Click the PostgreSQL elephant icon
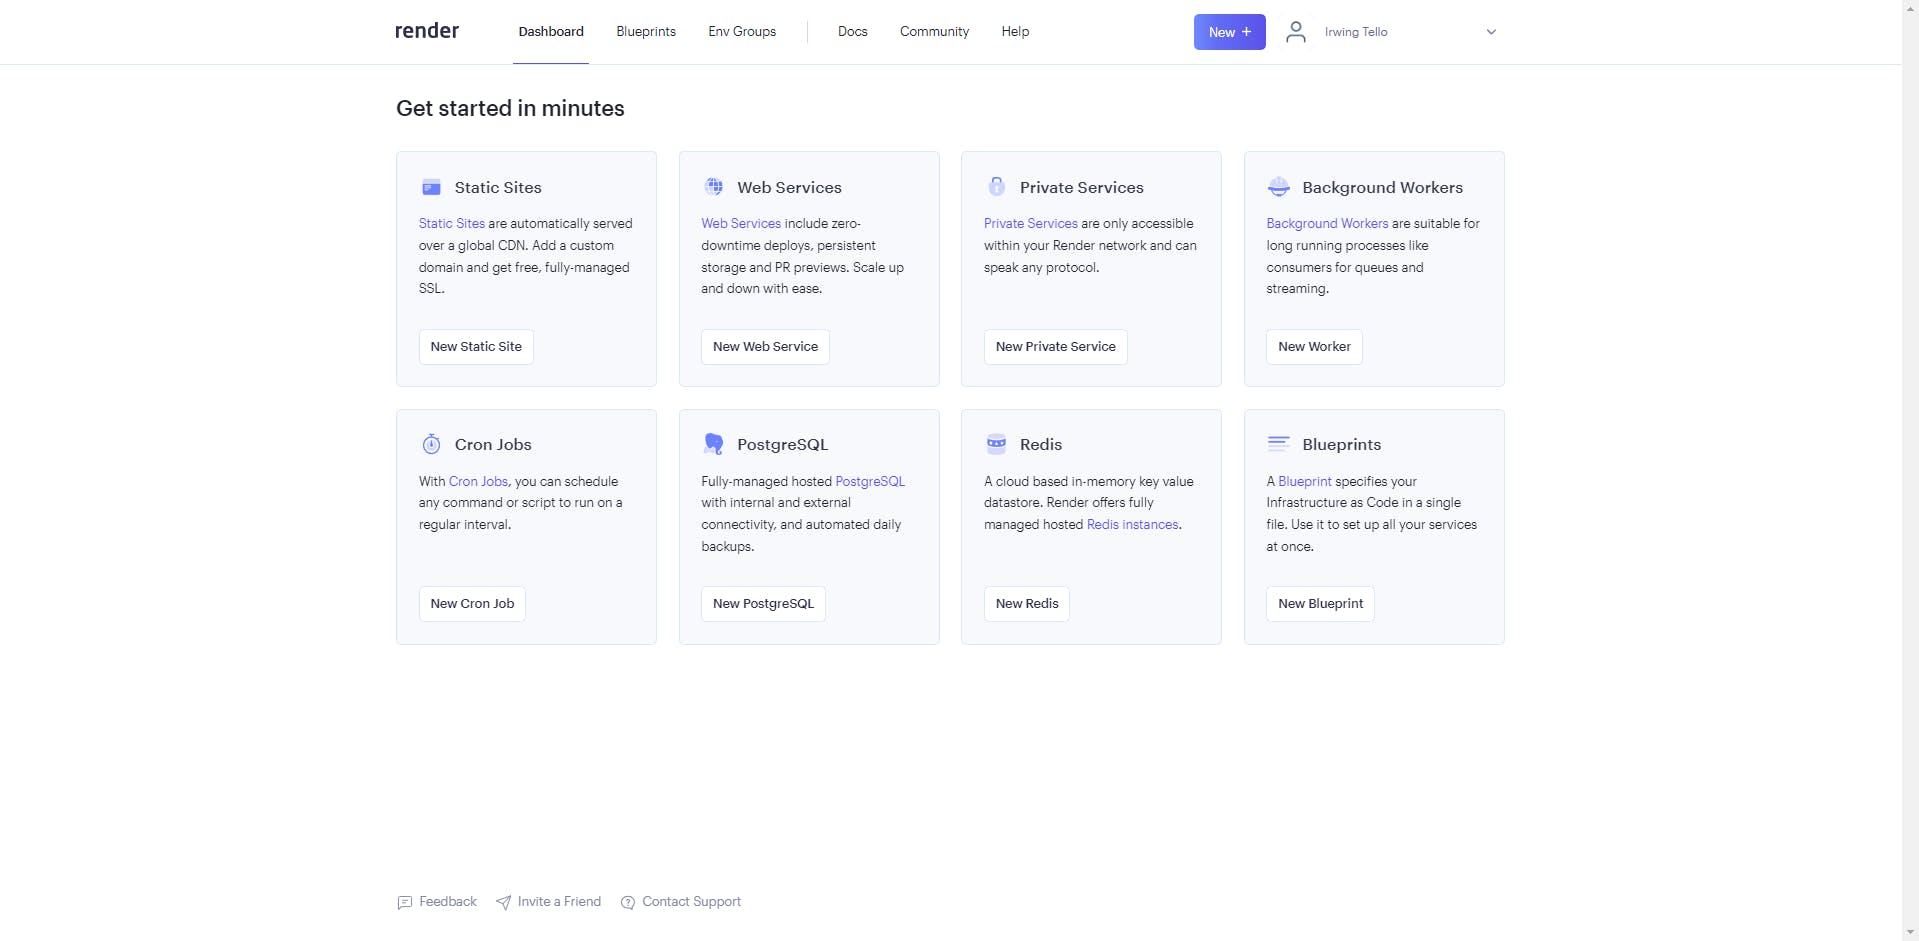Image resolution: width=1919 pixels, height=941 pixels. tap(714, 444)
